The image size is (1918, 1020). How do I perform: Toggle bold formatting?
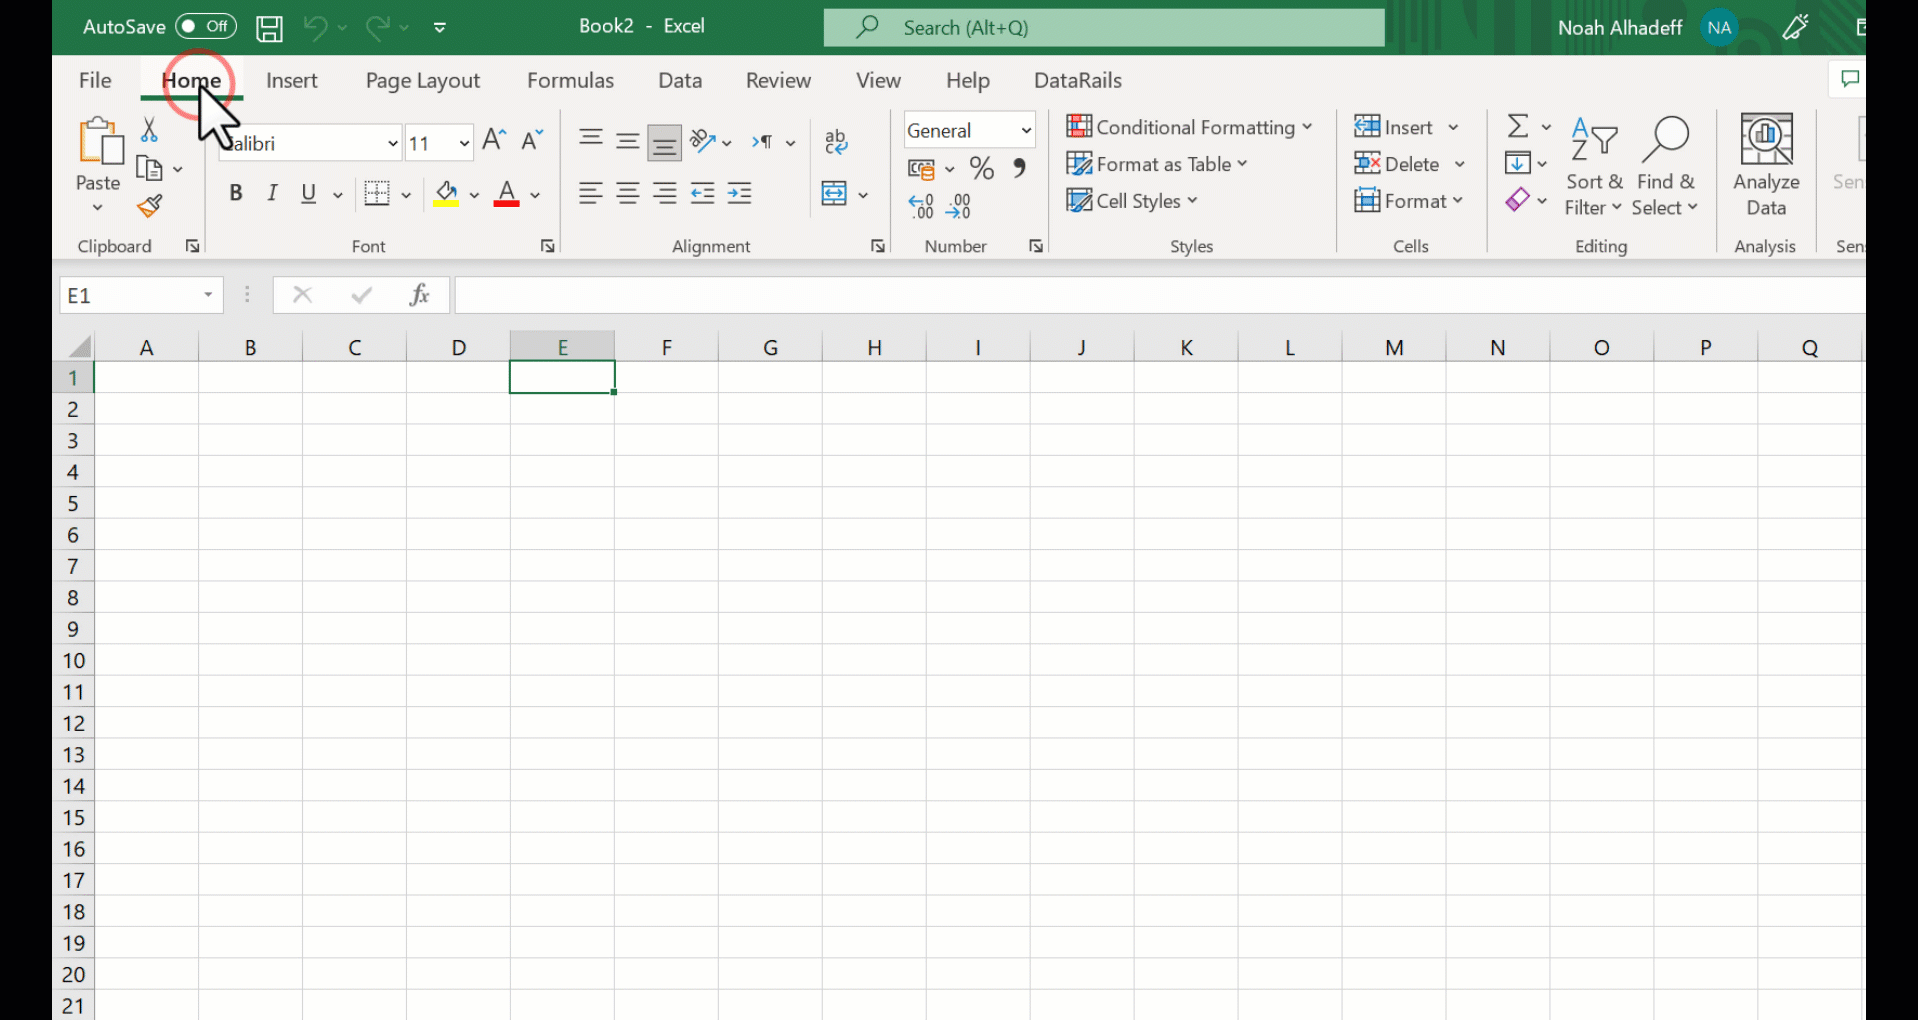pos(236,193)
